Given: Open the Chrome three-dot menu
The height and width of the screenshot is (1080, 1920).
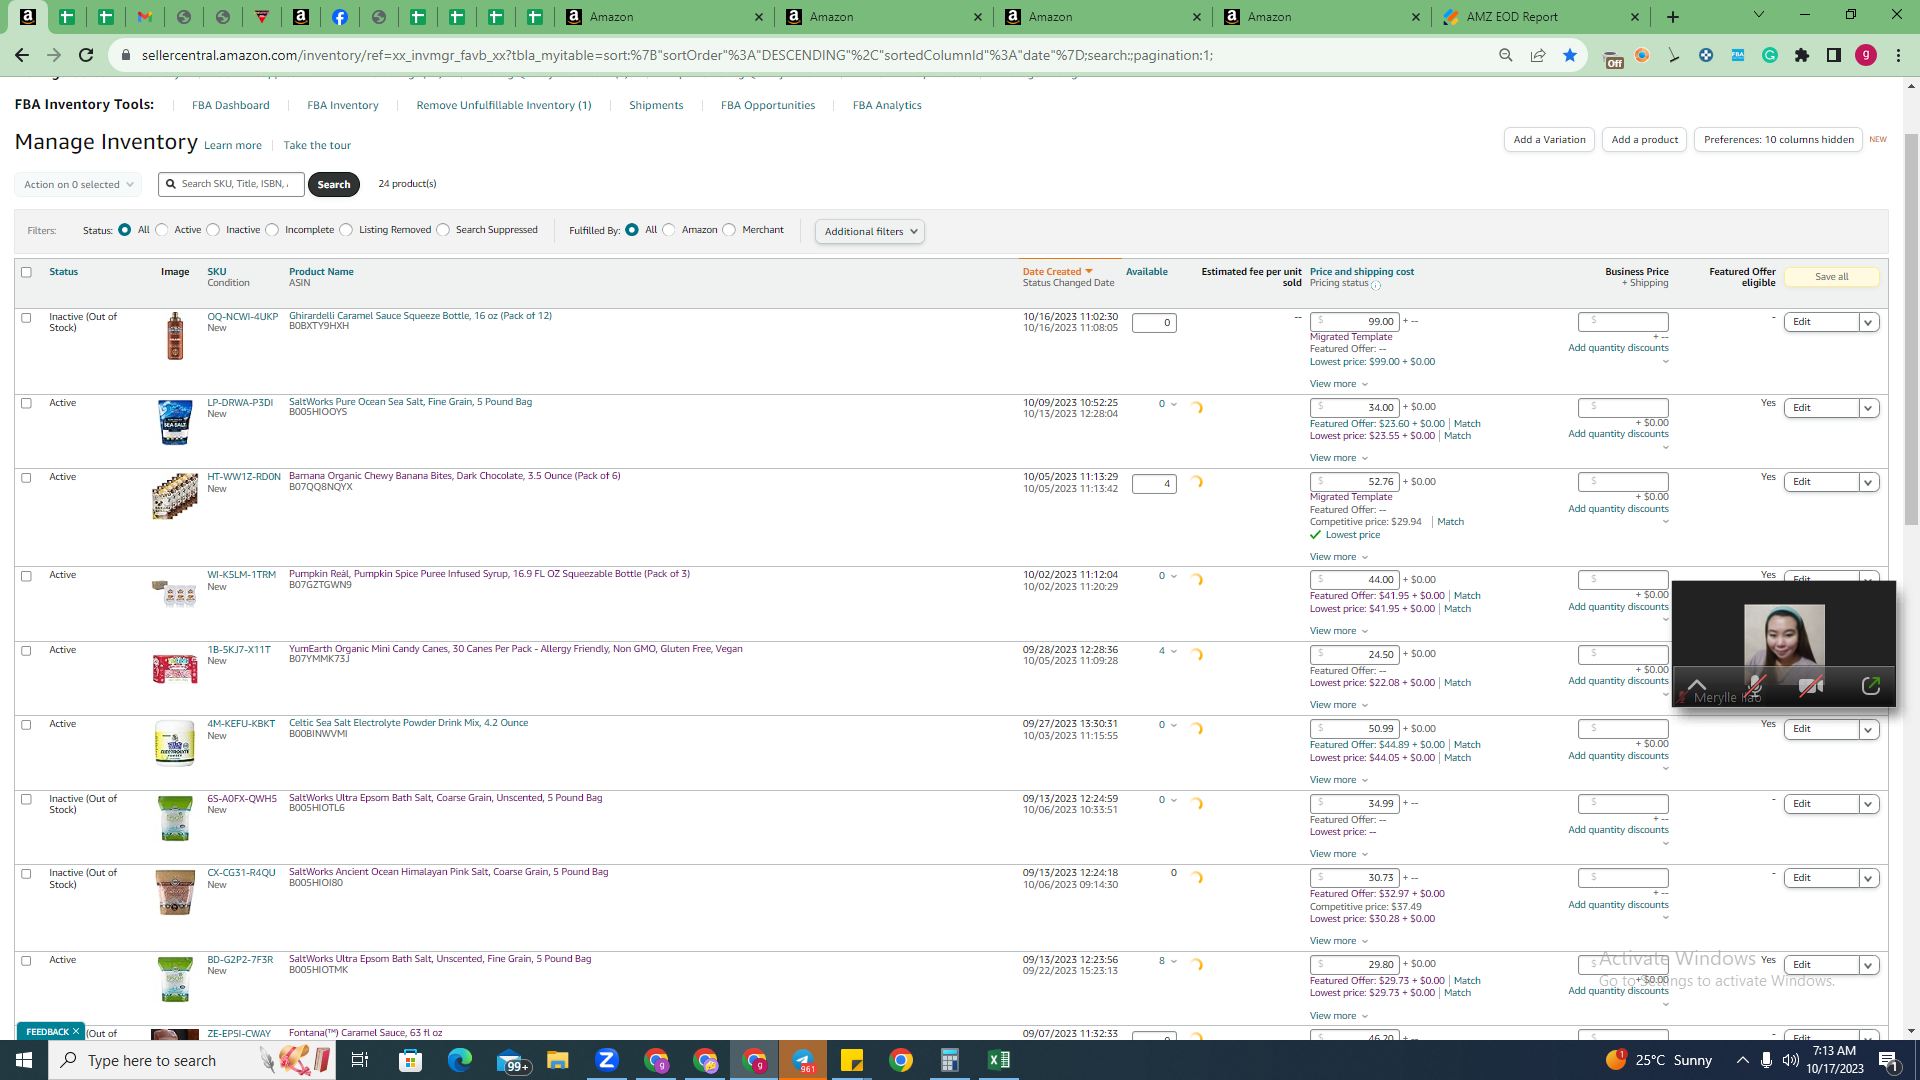Looking at the screenshot, I should click(1898, 56).
